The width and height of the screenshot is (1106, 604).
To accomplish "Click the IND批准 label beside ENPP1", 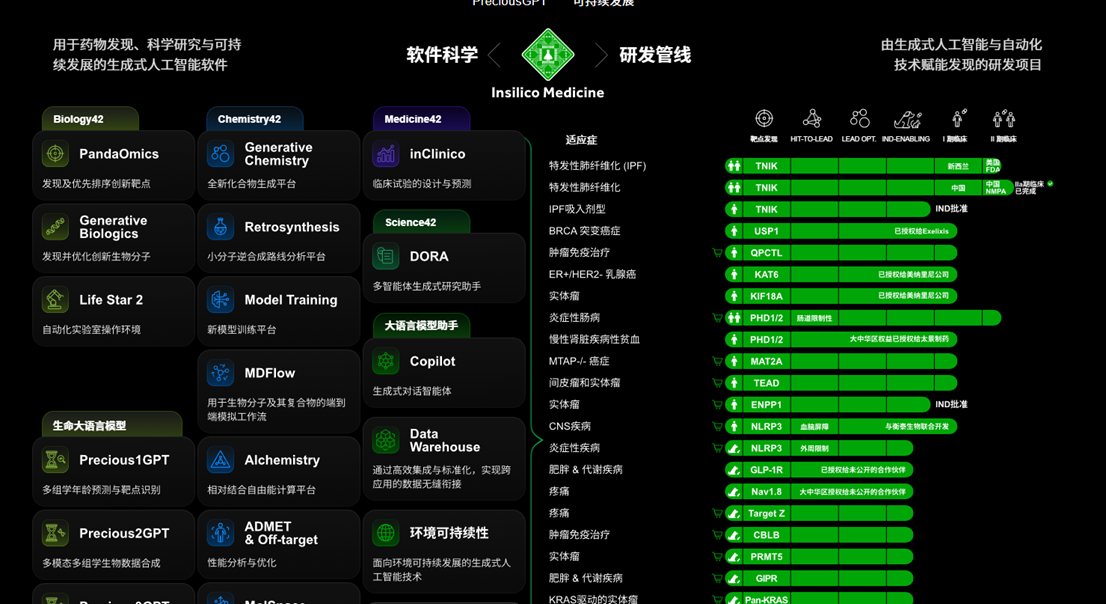I will pos(952,404).
